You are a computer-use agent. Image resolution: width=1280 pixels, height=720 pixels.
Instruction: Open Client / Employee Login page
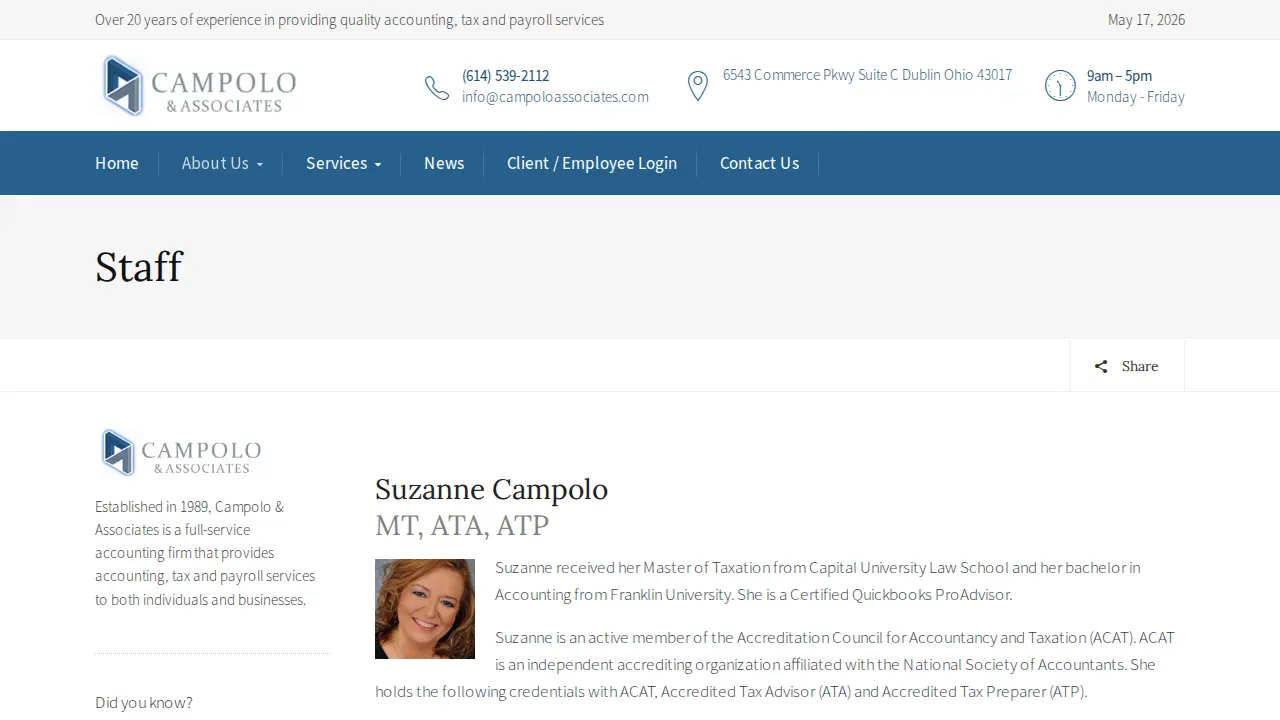(592, 163)
